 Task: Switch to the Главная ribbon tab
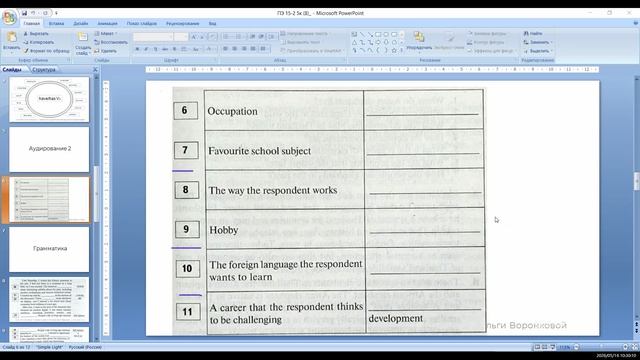[x=31, y=24]
